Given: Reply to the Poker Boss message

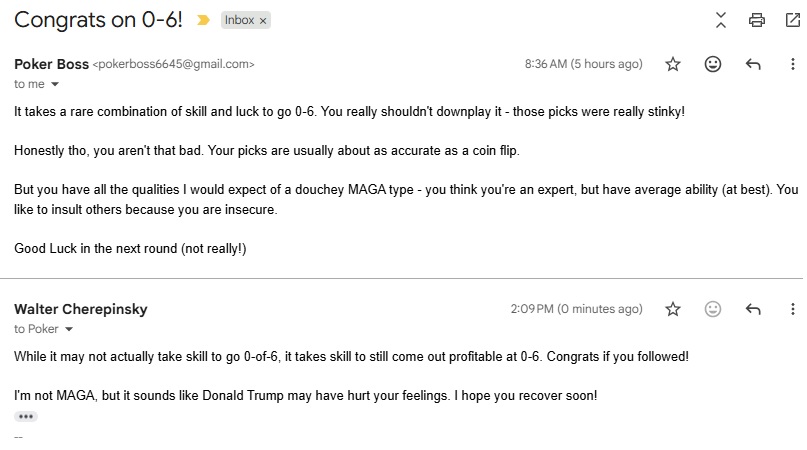Looking at the screenshot, I should [753, 64].
